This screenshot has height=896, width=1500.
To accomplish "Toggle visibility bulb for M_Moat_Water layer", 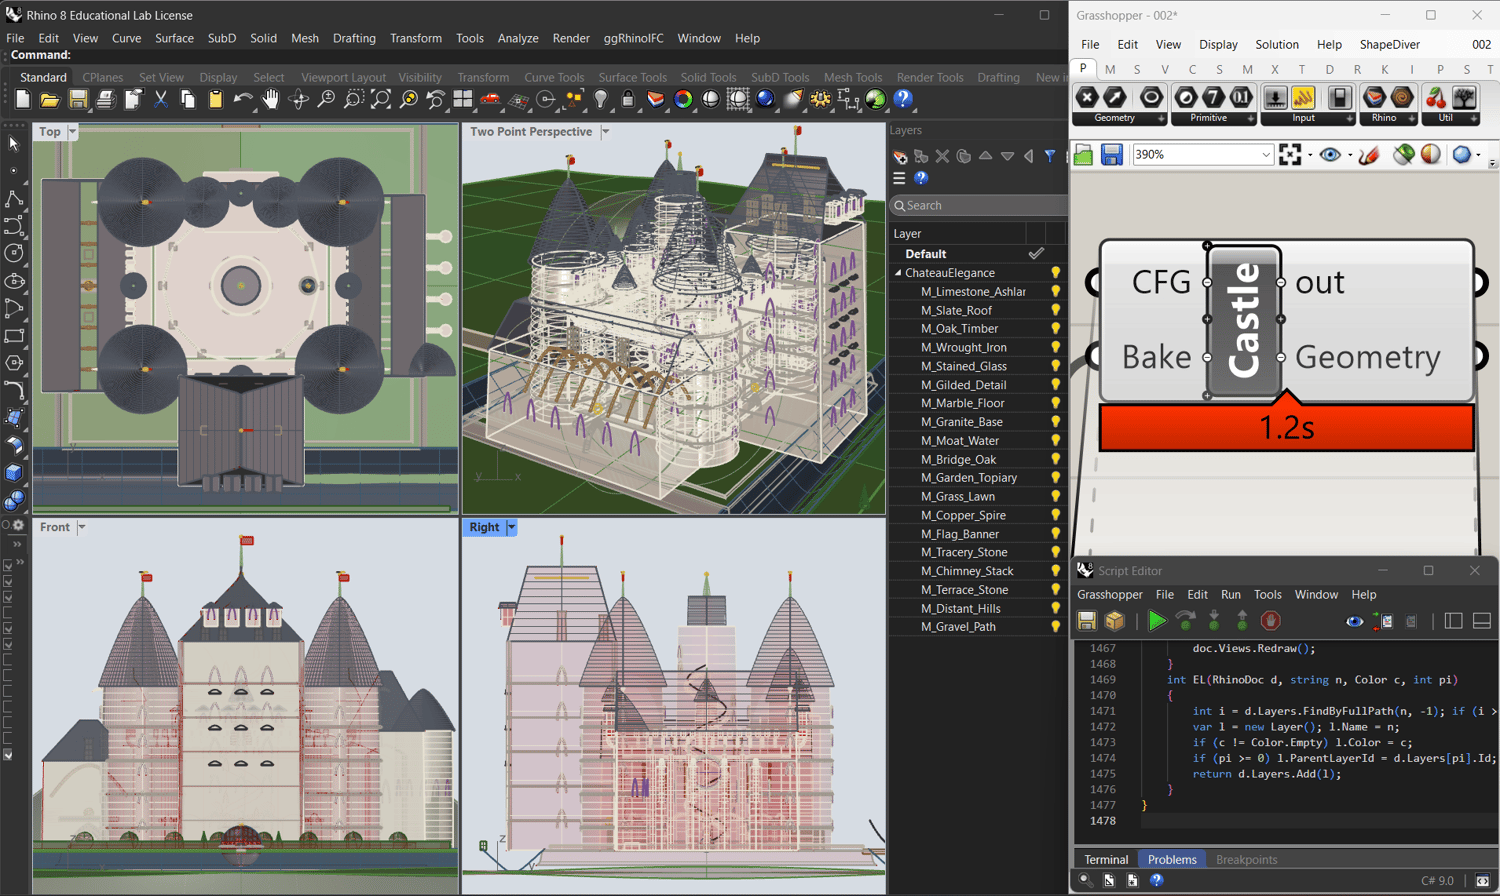I will 1055,440.
